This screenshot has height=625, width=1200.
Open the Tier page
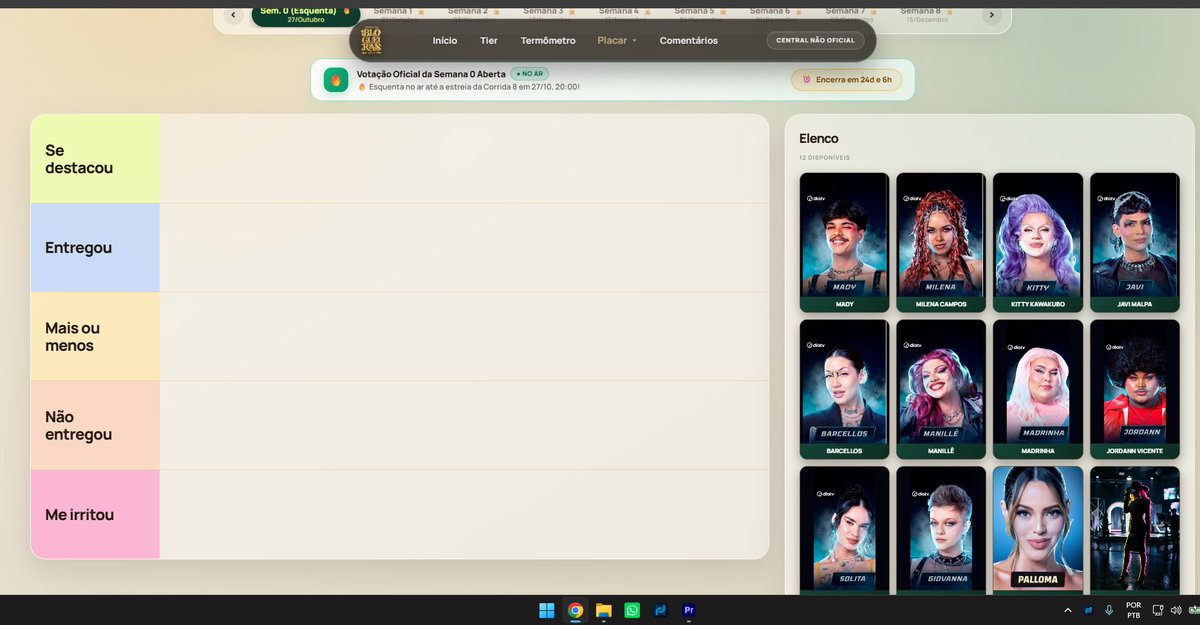click(489, 41)
